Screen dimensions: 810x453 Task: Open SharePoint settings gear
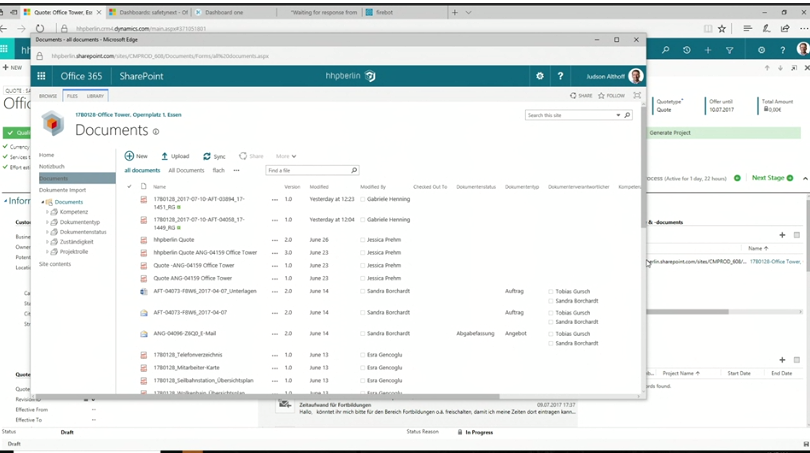click(x=540, y=76)
